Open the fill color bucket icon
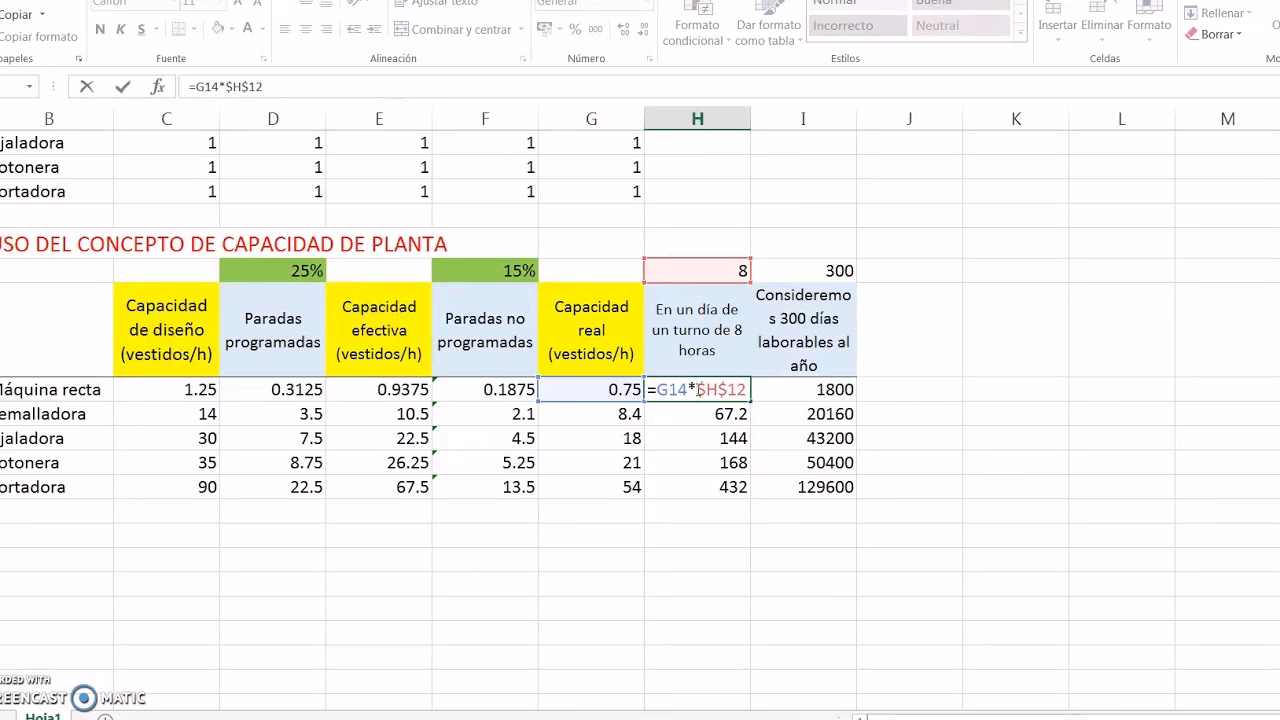This screenshot has width=1280, height=720. tap(218, 27)
